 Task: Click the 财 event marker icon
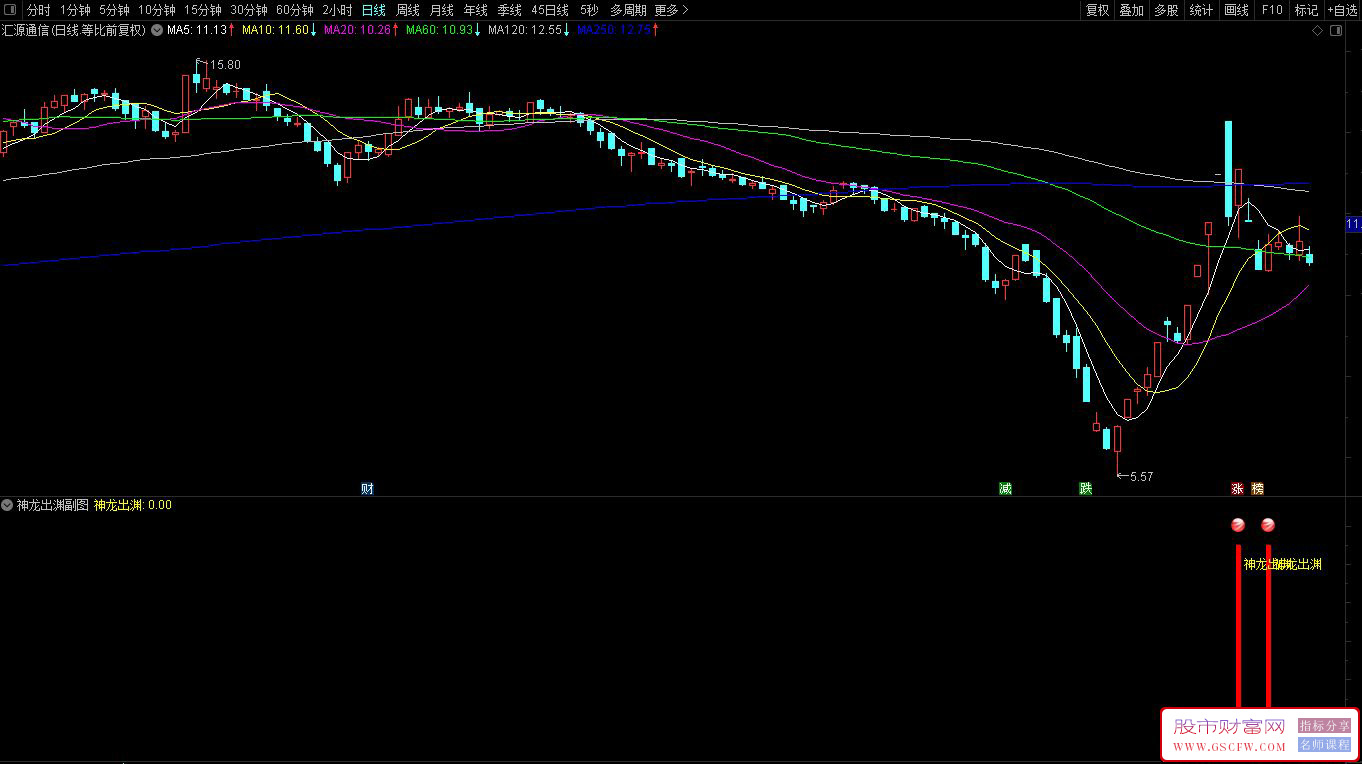point(367,489)
